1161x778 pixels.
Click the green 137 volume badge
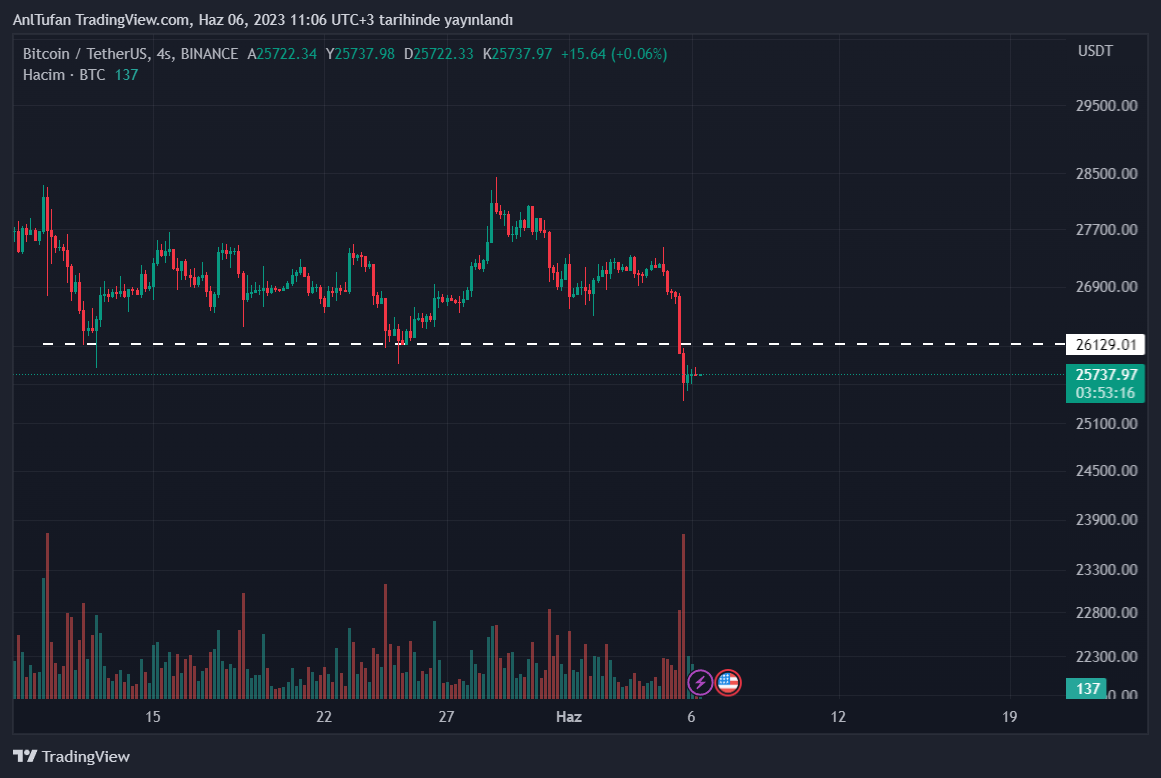pos(1089,688)
